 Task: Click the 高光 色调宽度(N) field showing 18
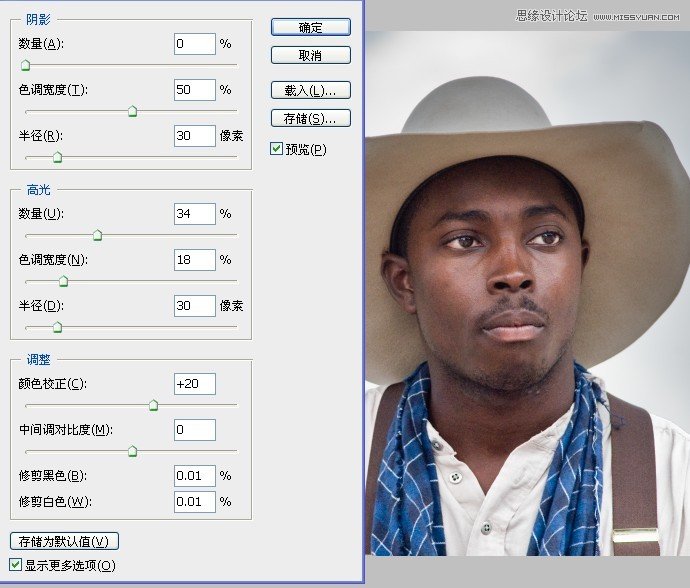pyautogui.click(x=195, y=260)
